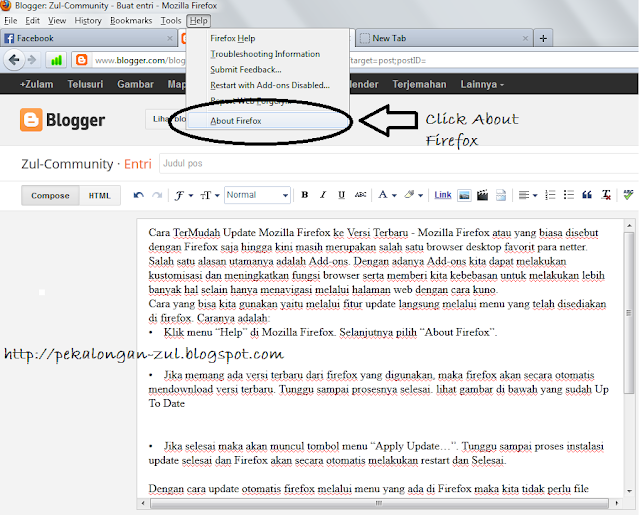Switch to Compose mode
640x515 pixels.
pos(50,195)
